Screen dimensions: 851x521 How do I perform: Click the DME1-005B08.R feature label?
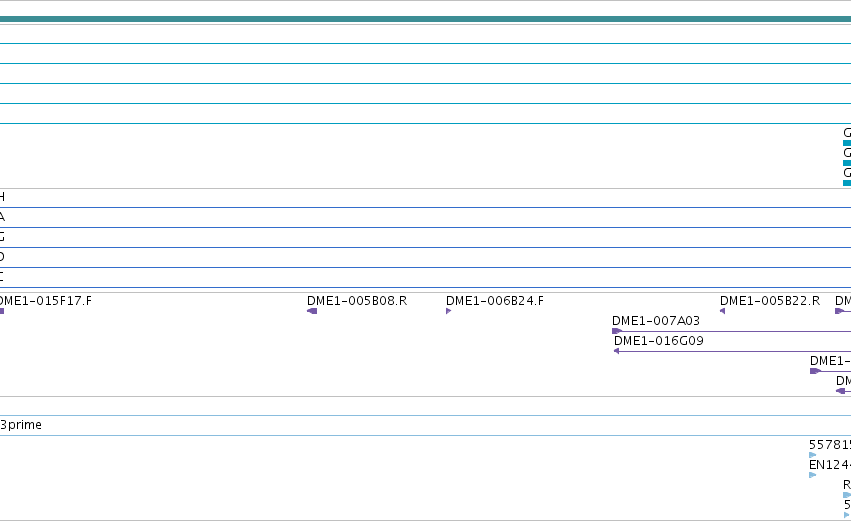tap(357, 301)
